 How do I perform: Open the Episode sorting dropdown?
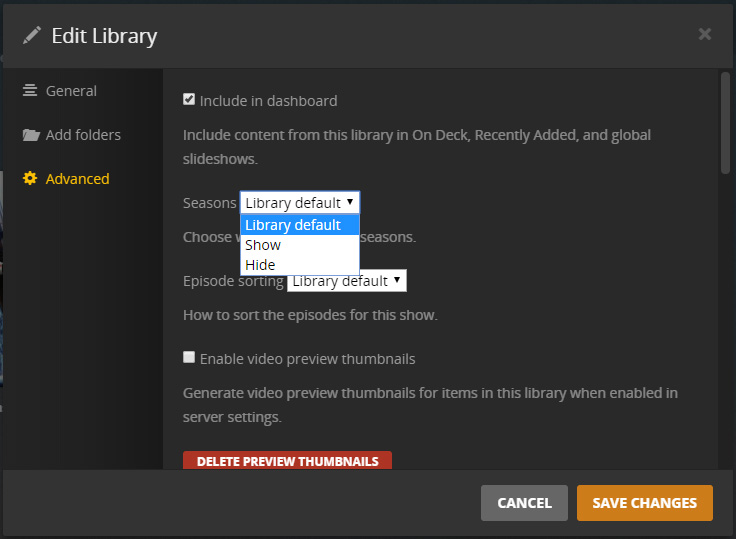click(x=346, y=281)
